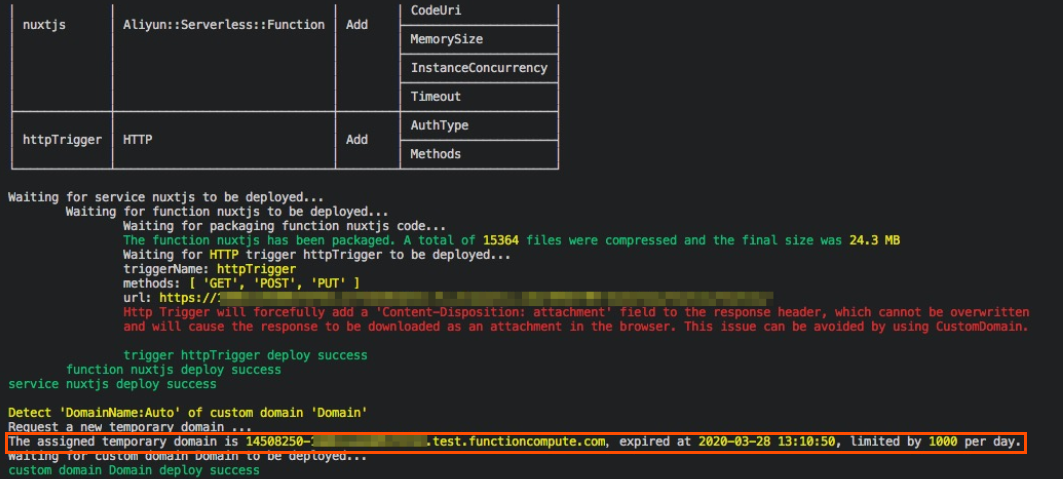Click the Add action in the nuxtjs row
The height and width of the screenshot is (479, 1063).
(x=357, y=24)
